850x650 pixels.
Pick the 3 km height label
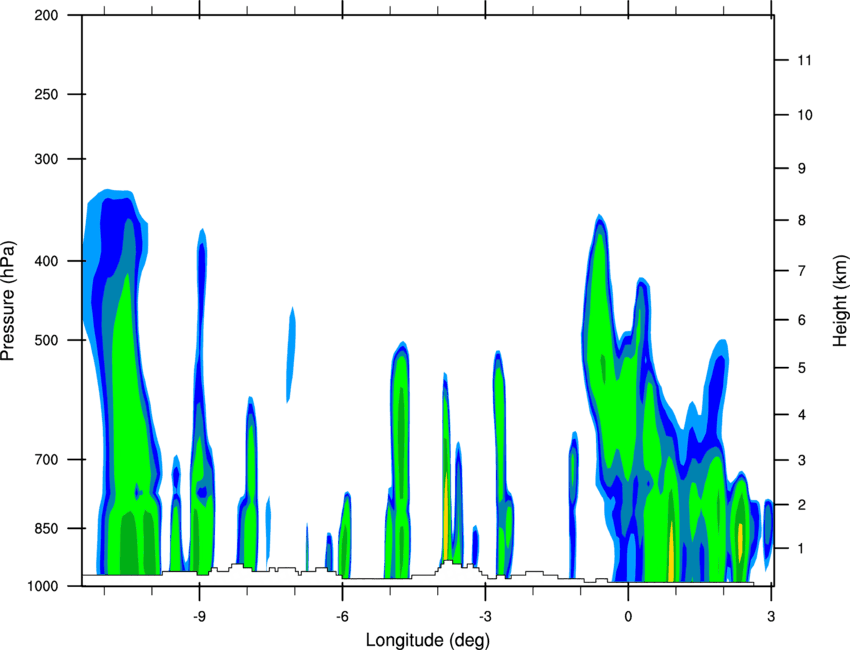802,460
